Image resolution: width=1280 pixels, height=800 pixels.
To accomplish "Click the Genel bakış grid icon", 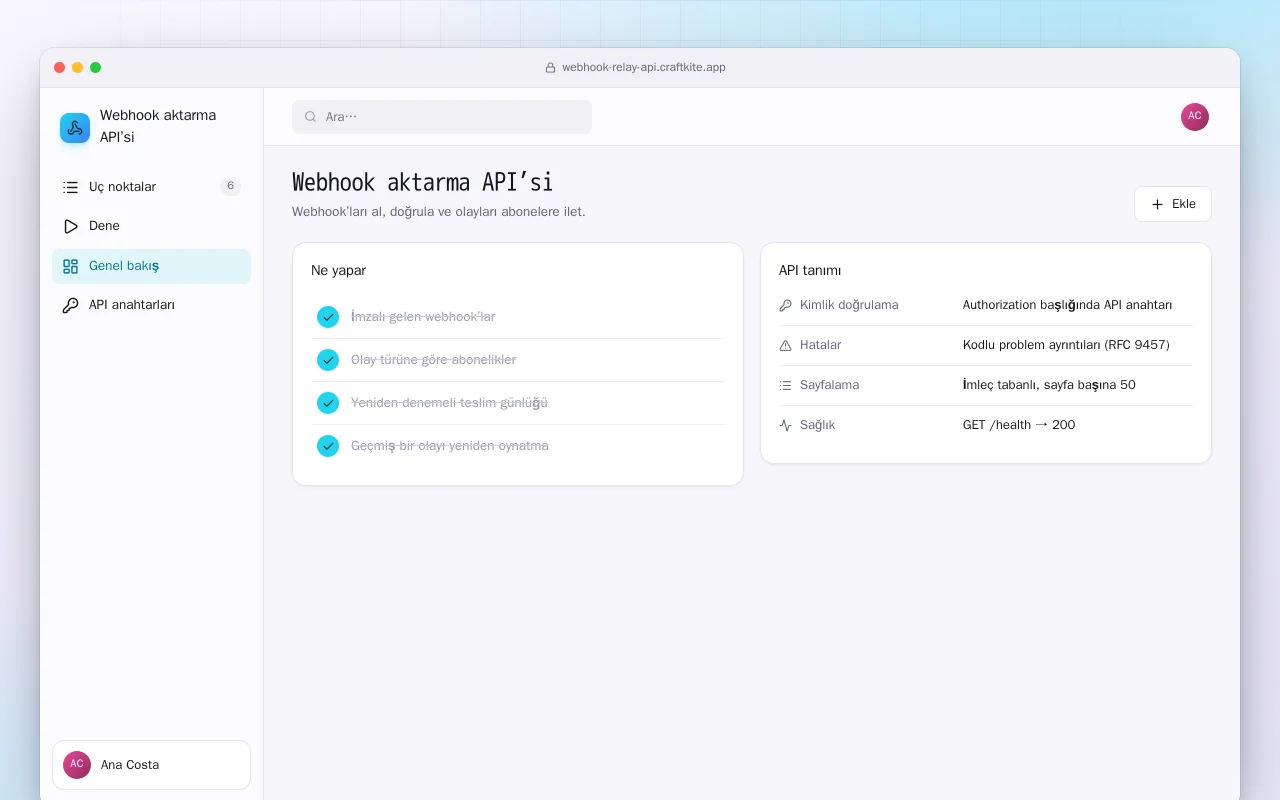I will [x=70, y=266].
